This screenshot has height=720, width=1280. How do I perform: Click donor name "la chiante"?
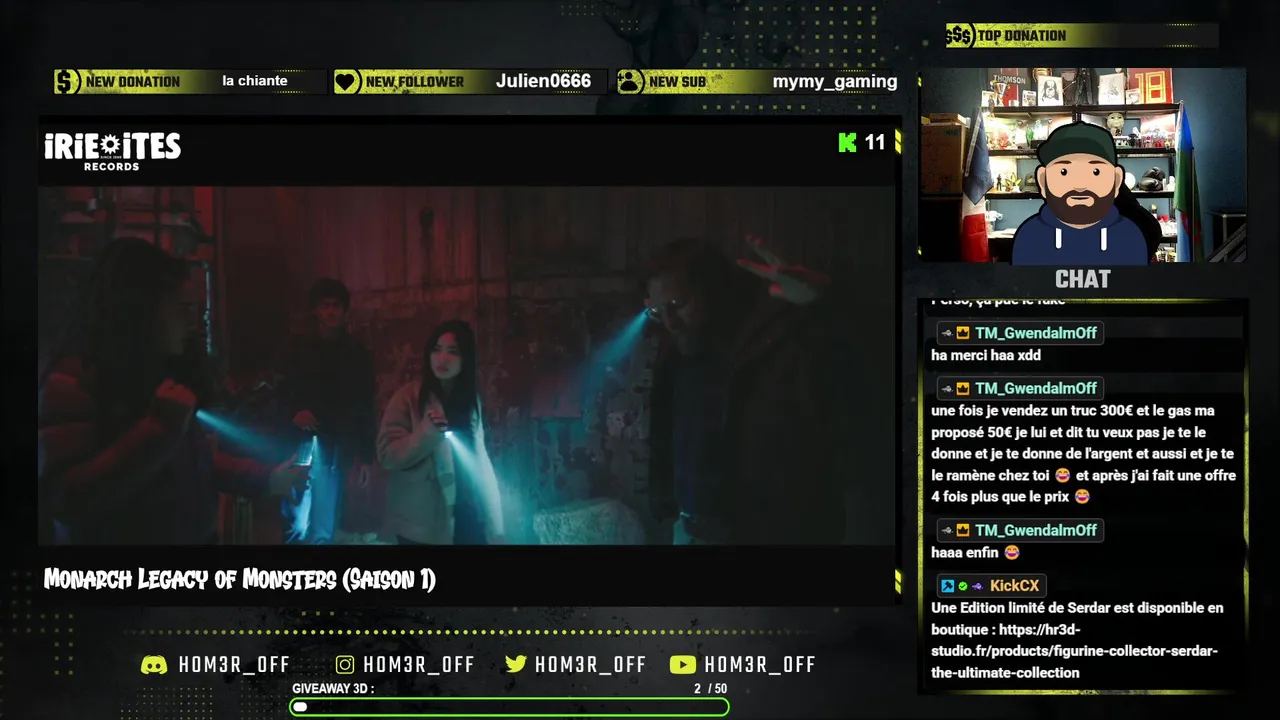point(255,81)
